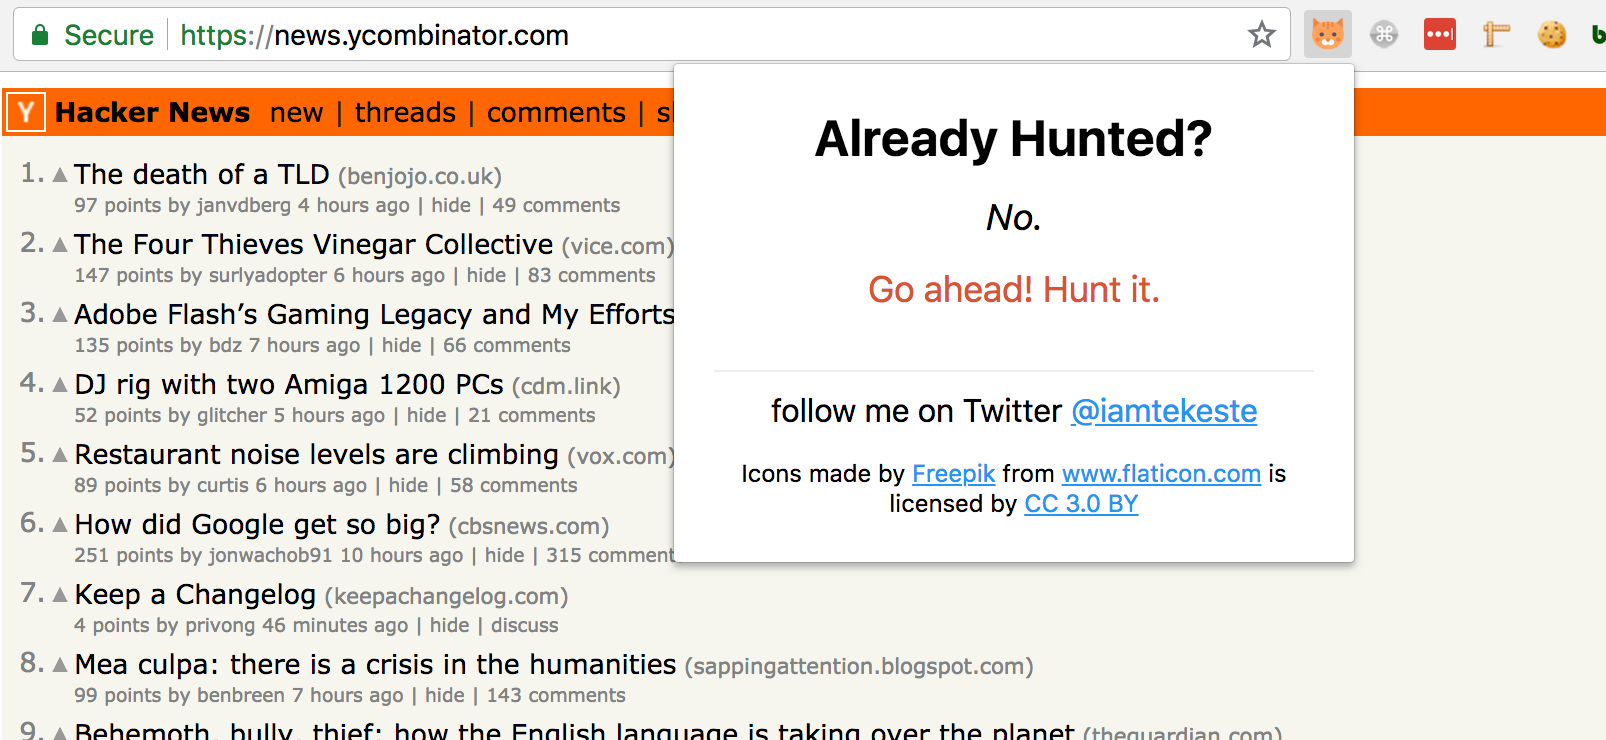Open the @iamtekeste Twitter link
Image resolution: width=1606 pixels, height=740 pixels.
(x=1164, y=411)
